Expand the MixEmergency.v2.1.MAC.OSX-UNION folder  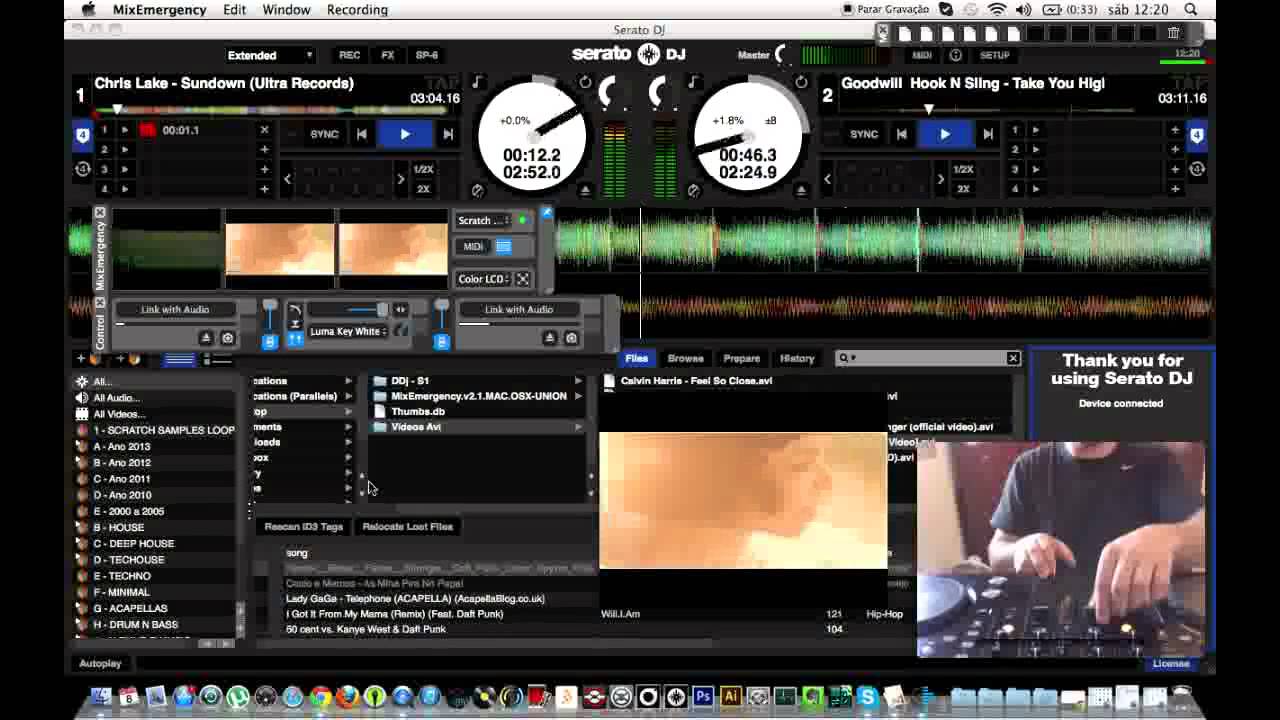tap(578, 396)
